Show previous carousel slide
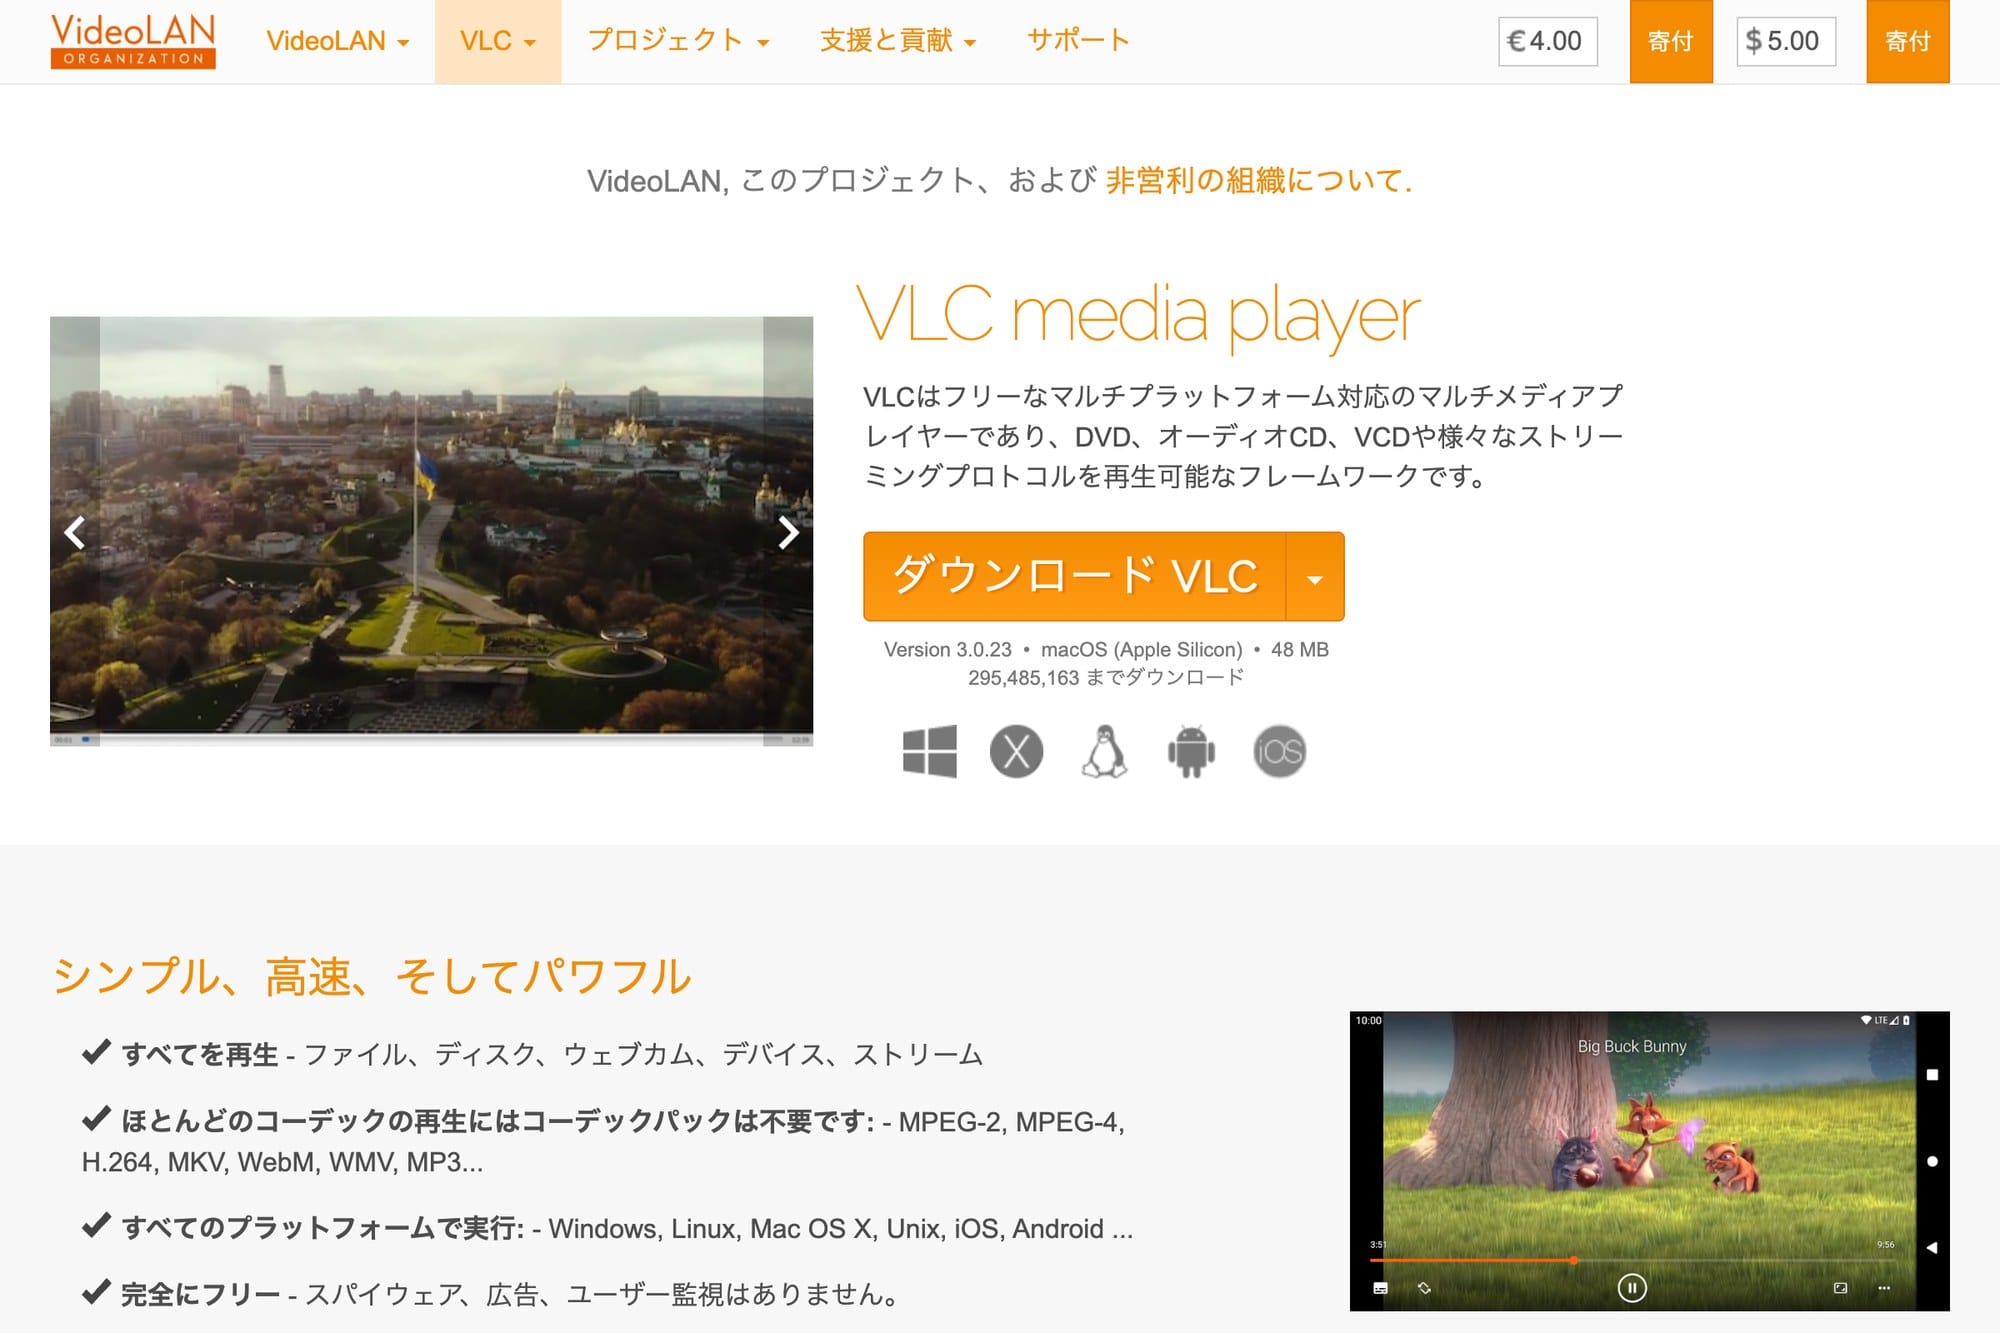This screenshot has width=2000, height=1333. pos(75,532)
